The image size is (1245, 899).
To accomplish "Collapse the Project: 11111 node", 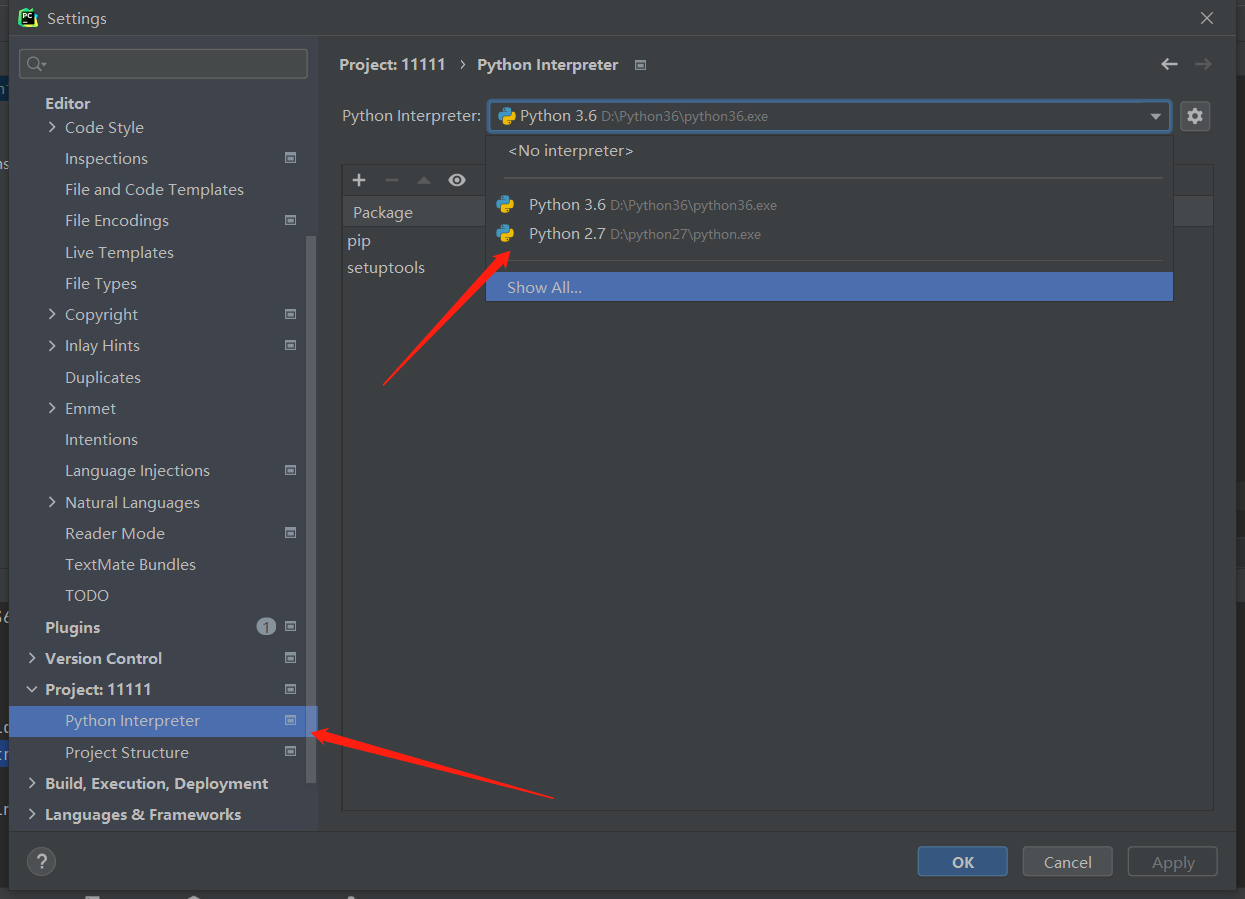I will tap(32, 689).
